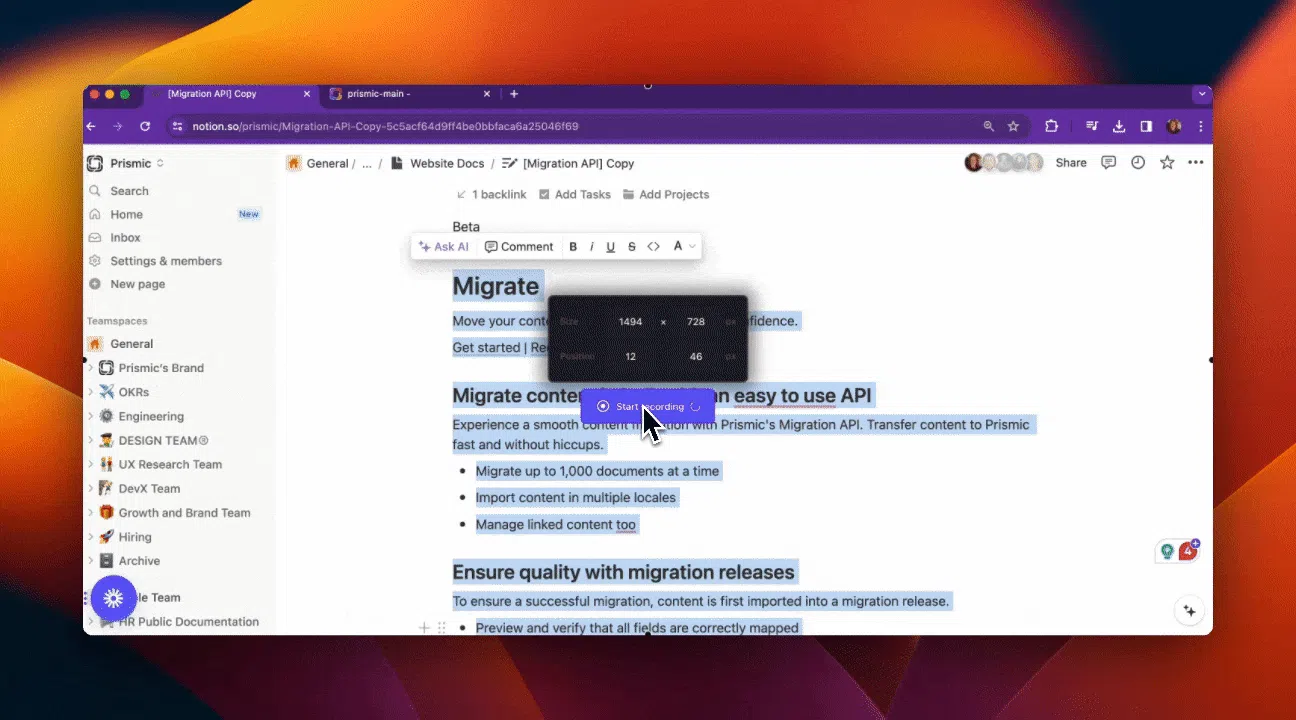Open the 1 backlink link
1296x720 pixels.
(497, 194)
